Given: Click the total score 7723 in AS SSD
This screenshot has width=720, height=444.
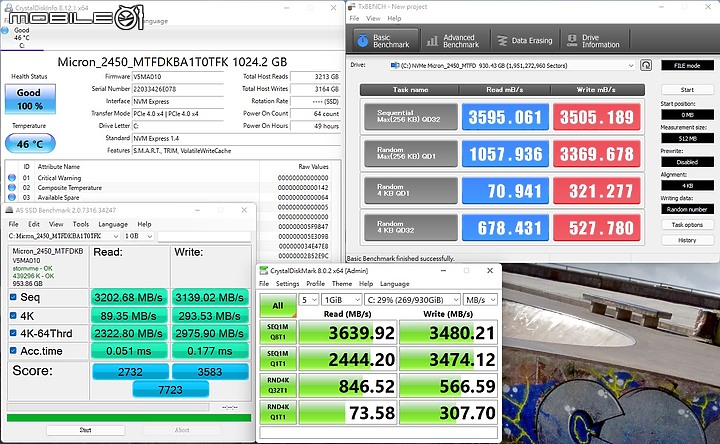Looking at the screenshot, I should [x=171, y=390].
